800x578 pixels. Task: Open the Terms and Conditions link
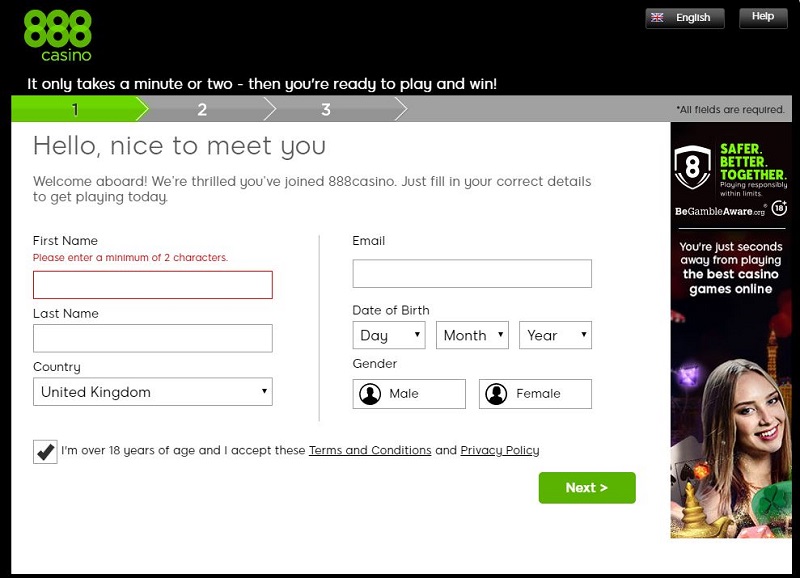click(x=370, y=450)
